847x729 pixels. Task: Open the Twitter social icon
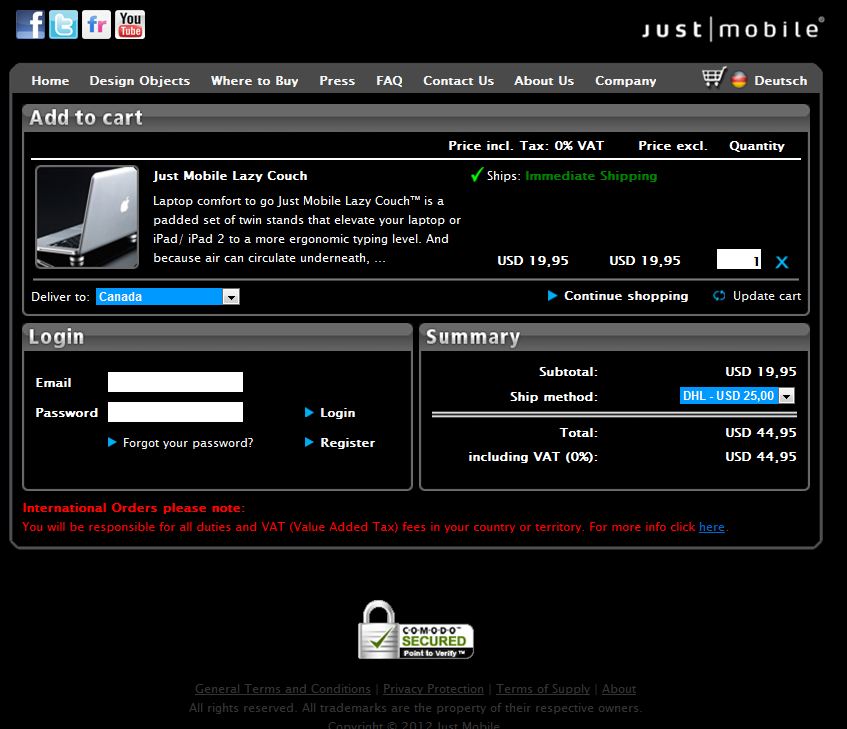(63, 24)
